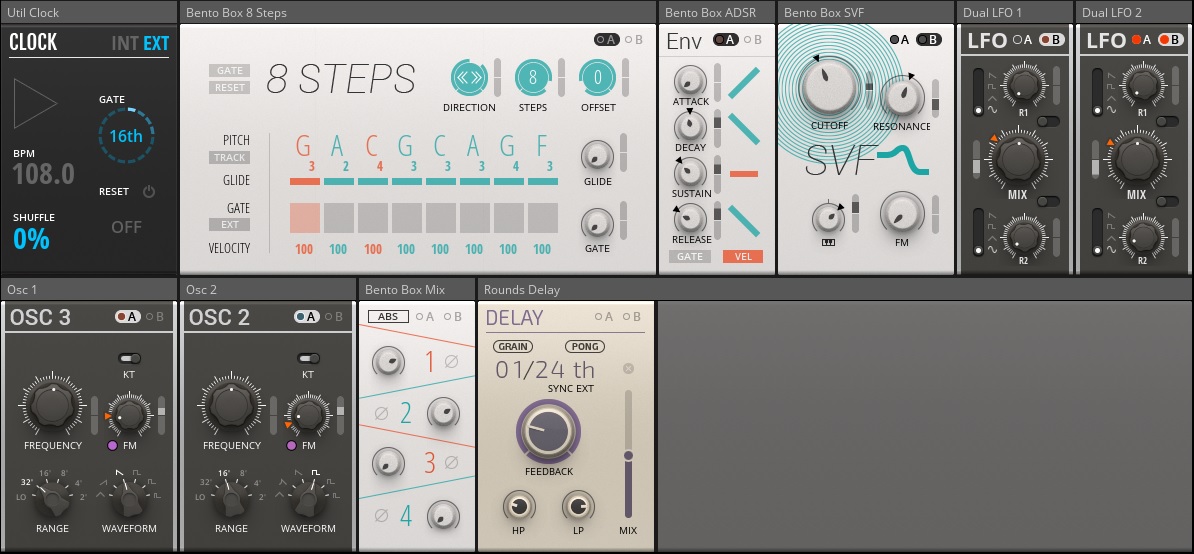Click the OSC 3 RANGE selector knob
This screenshot has width=1194, height=554.
click(53, 500)
